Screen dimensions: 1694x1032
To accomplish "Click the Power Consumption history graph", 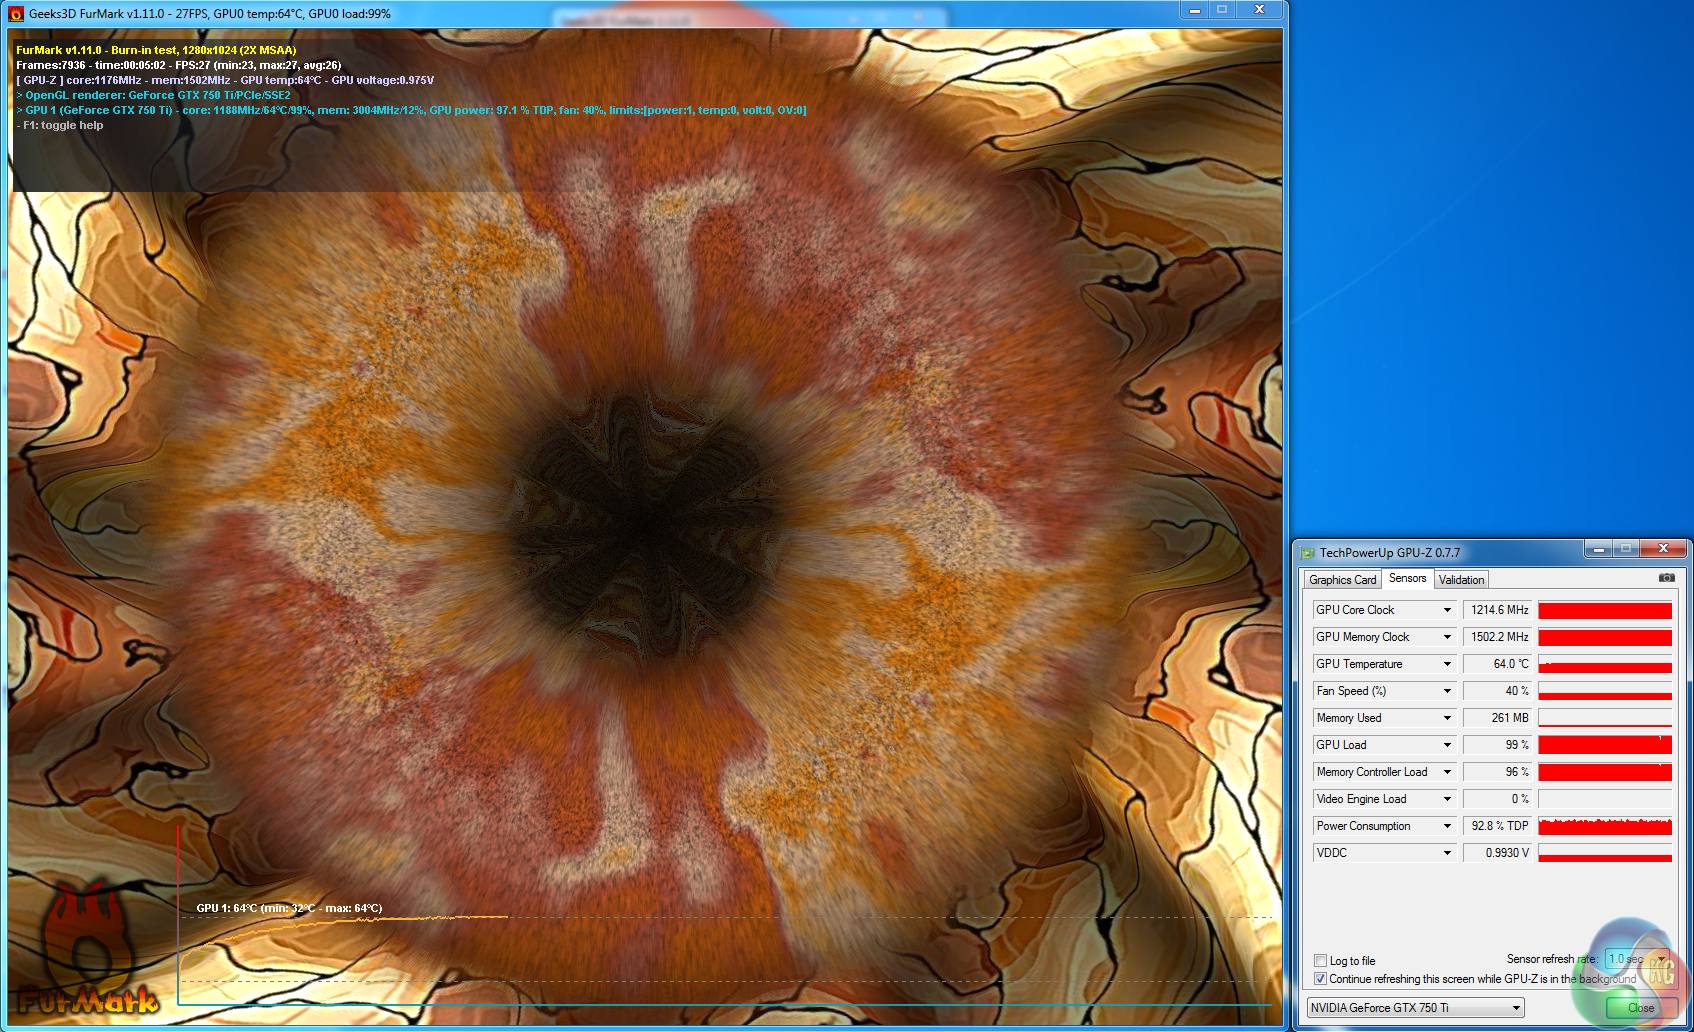I will tap(1605, 826).
